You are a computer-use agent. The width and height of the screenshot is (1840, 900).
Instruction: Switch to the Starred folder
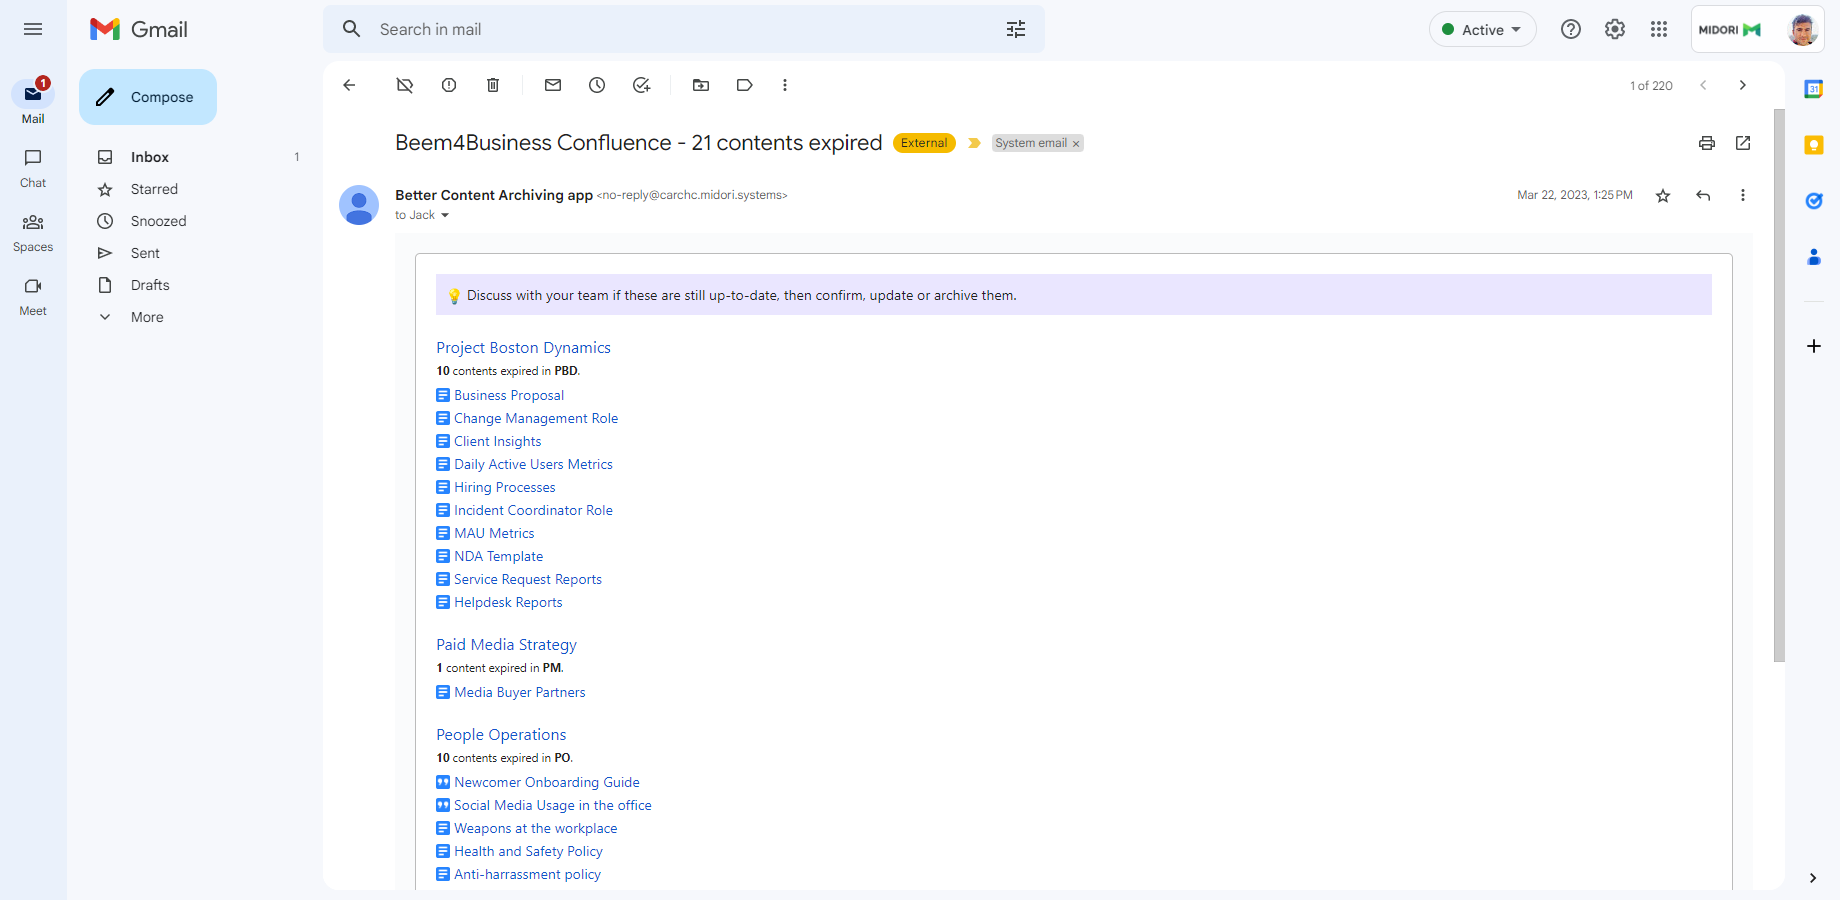(x=153, y=188)
